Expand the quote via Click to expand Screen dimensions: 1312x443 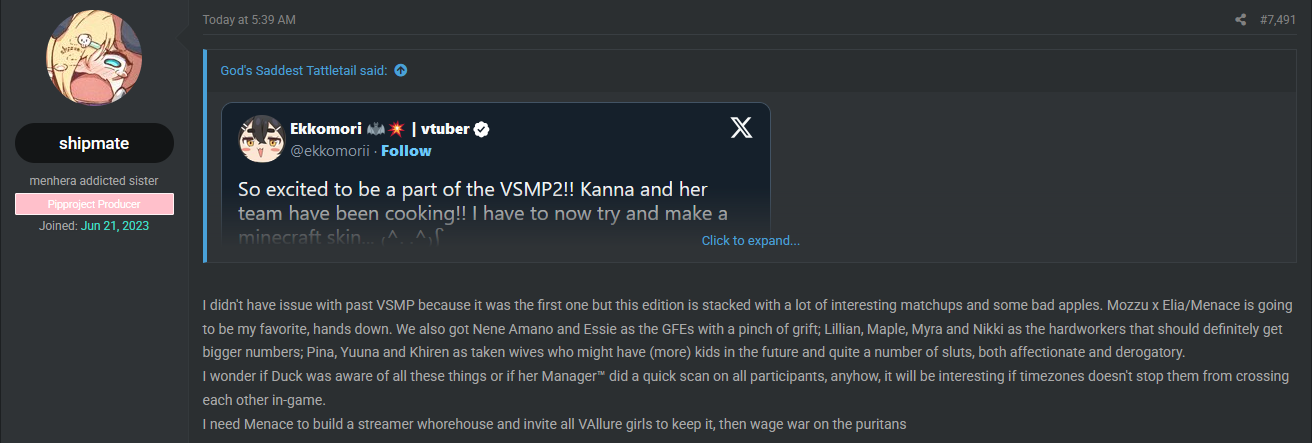click(750, 240)
